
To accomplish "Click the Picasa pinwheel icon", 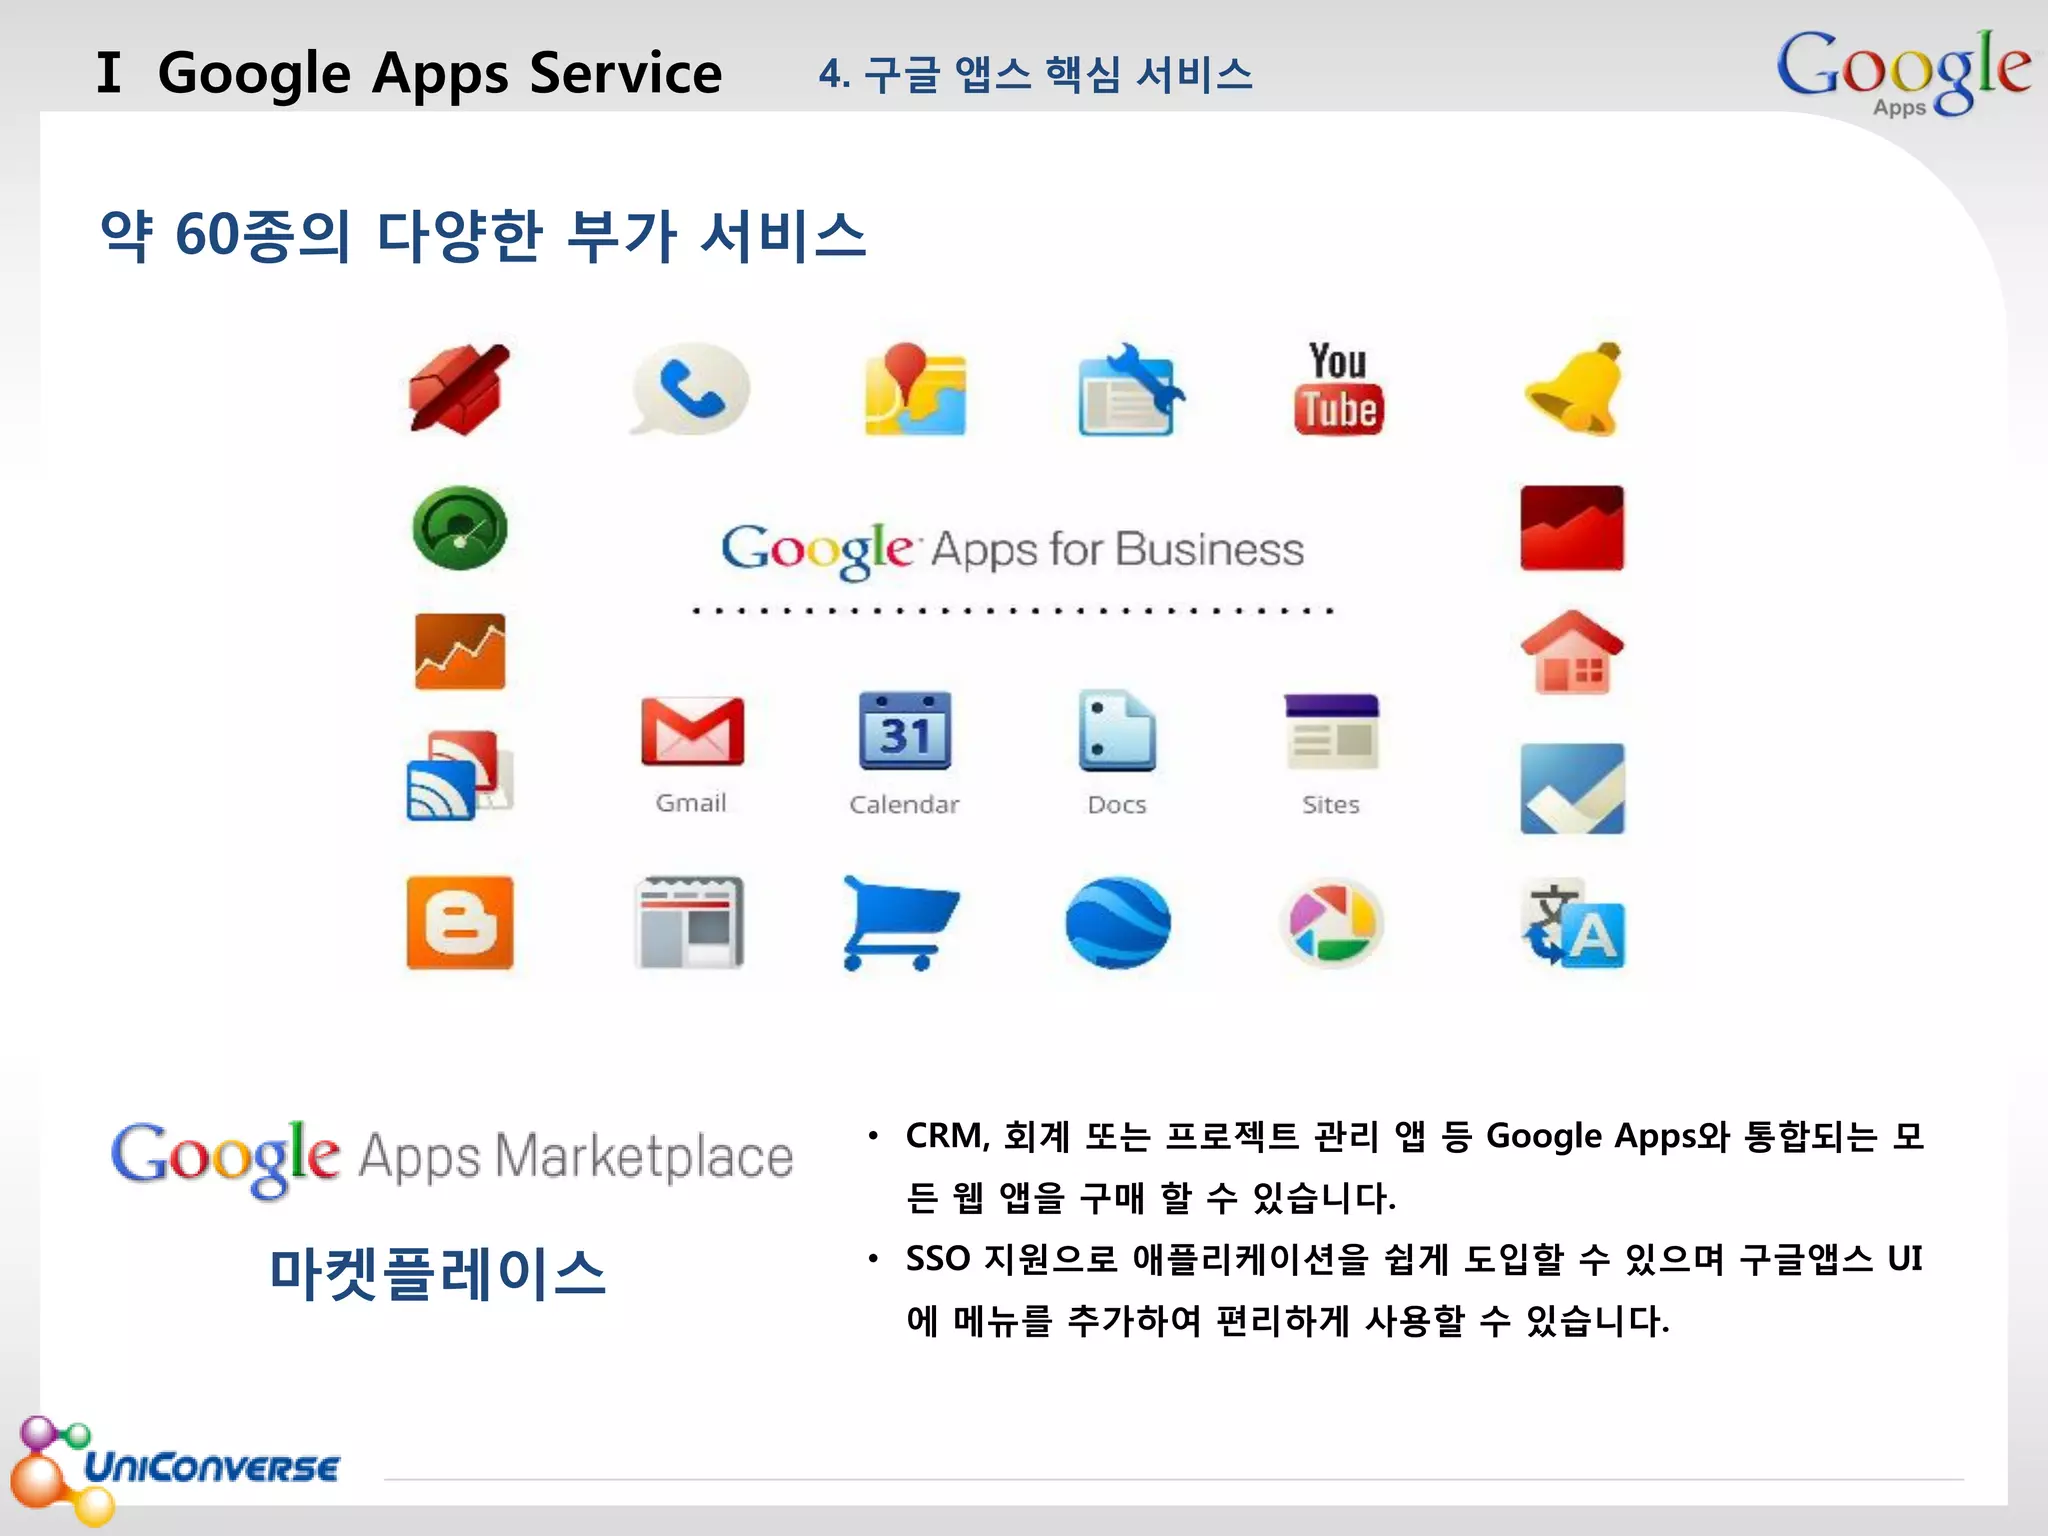I will coord(1332,923).
